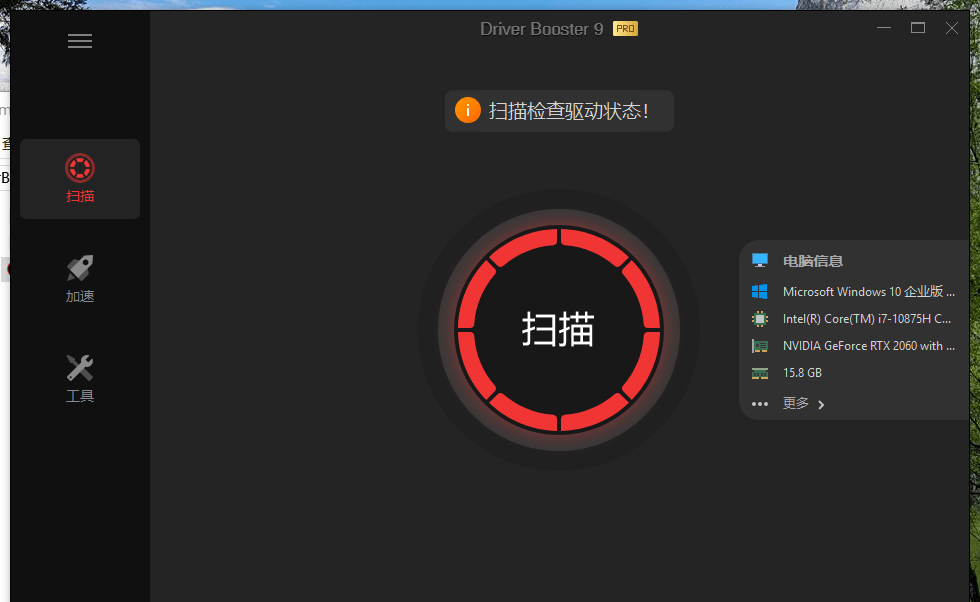Screen dimensions: 980x602
Task: Select the NVIDIA GeForce RTX 2060 entry
Action: coord(869,346)
